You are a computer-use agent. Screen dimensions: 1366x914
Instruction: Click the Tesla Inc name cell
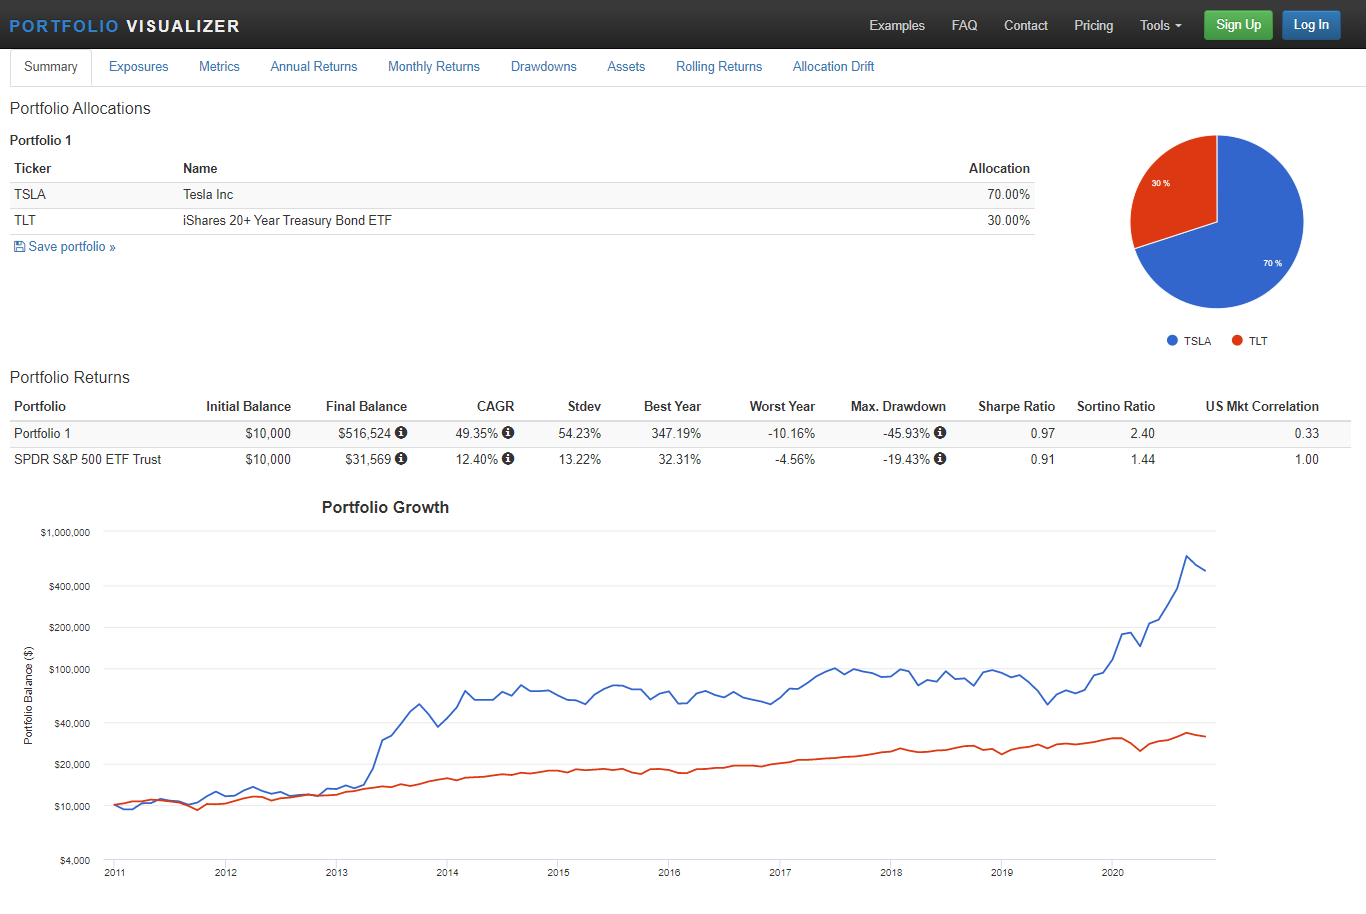[208, 194]
